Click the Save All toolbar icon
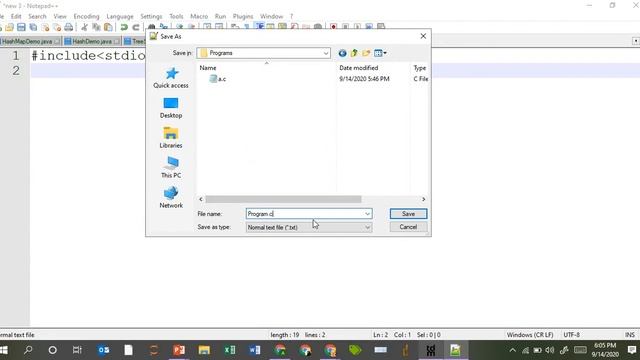The image size is (640, 360). point(33,27)
